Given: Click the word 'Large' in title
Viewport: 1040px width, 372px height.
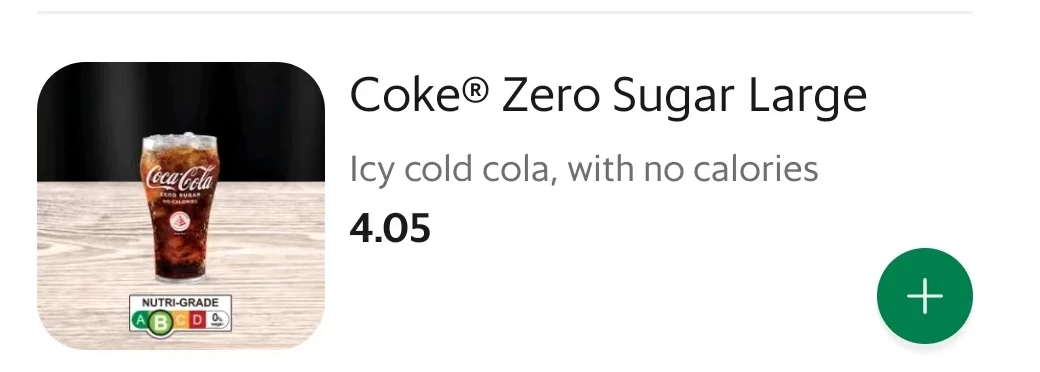Looking at the screenshot, I should (x=808, y=98).
